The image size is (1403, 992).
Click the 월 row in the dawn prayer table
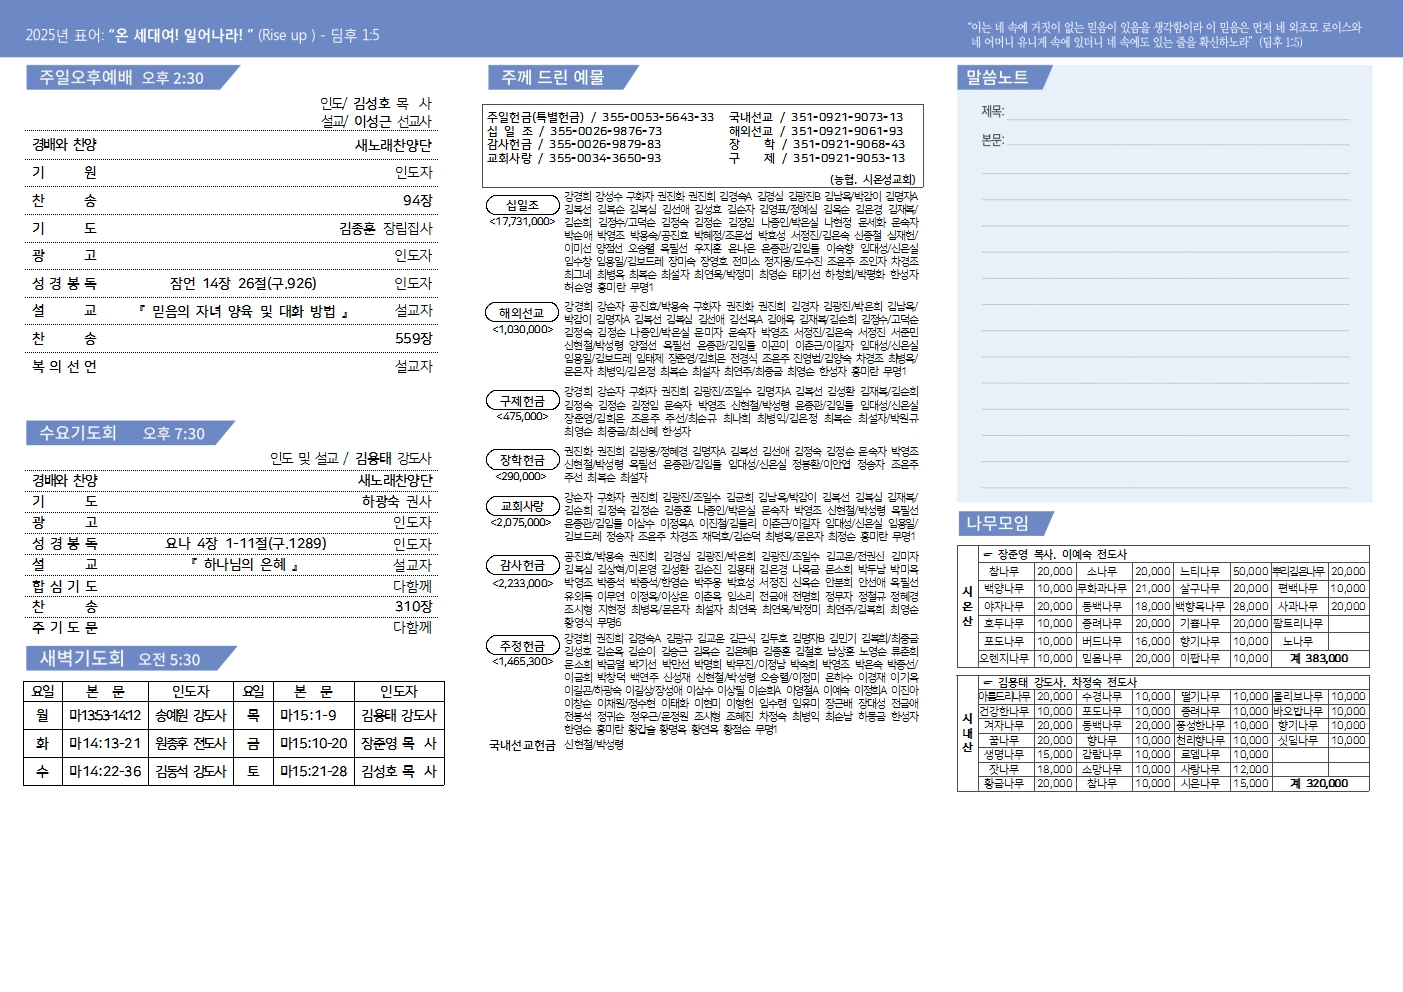(234, 716)
